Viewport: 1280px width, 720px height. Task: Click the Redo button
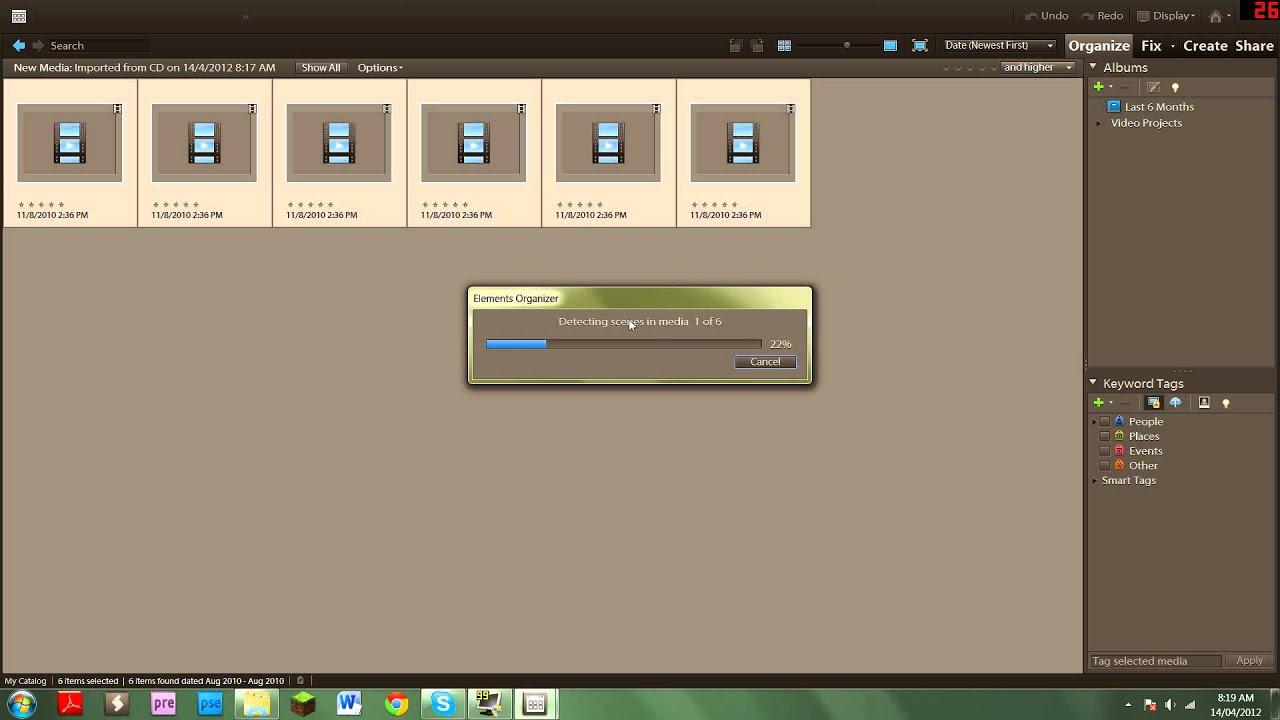1102,16
